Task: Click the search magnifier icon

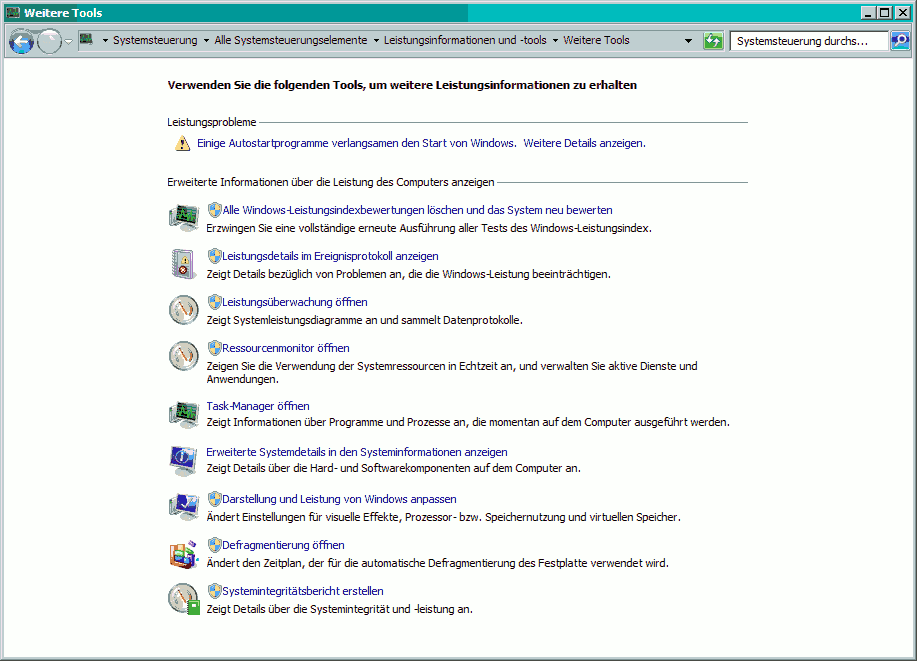Action: pos(900,40)
